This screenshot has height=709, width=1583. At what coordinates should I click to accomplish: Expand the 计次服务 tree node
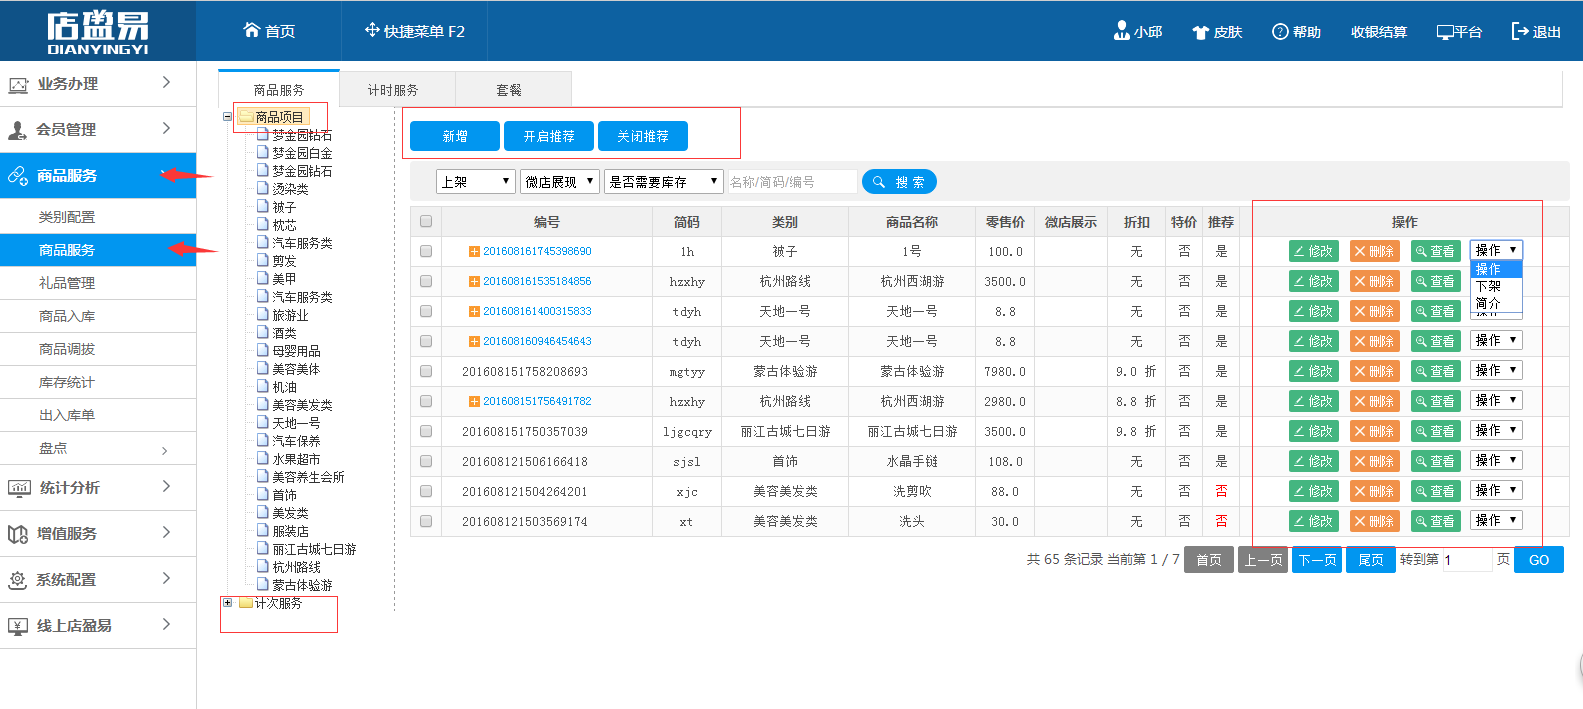pyautogui.click(x=227, y=603)
